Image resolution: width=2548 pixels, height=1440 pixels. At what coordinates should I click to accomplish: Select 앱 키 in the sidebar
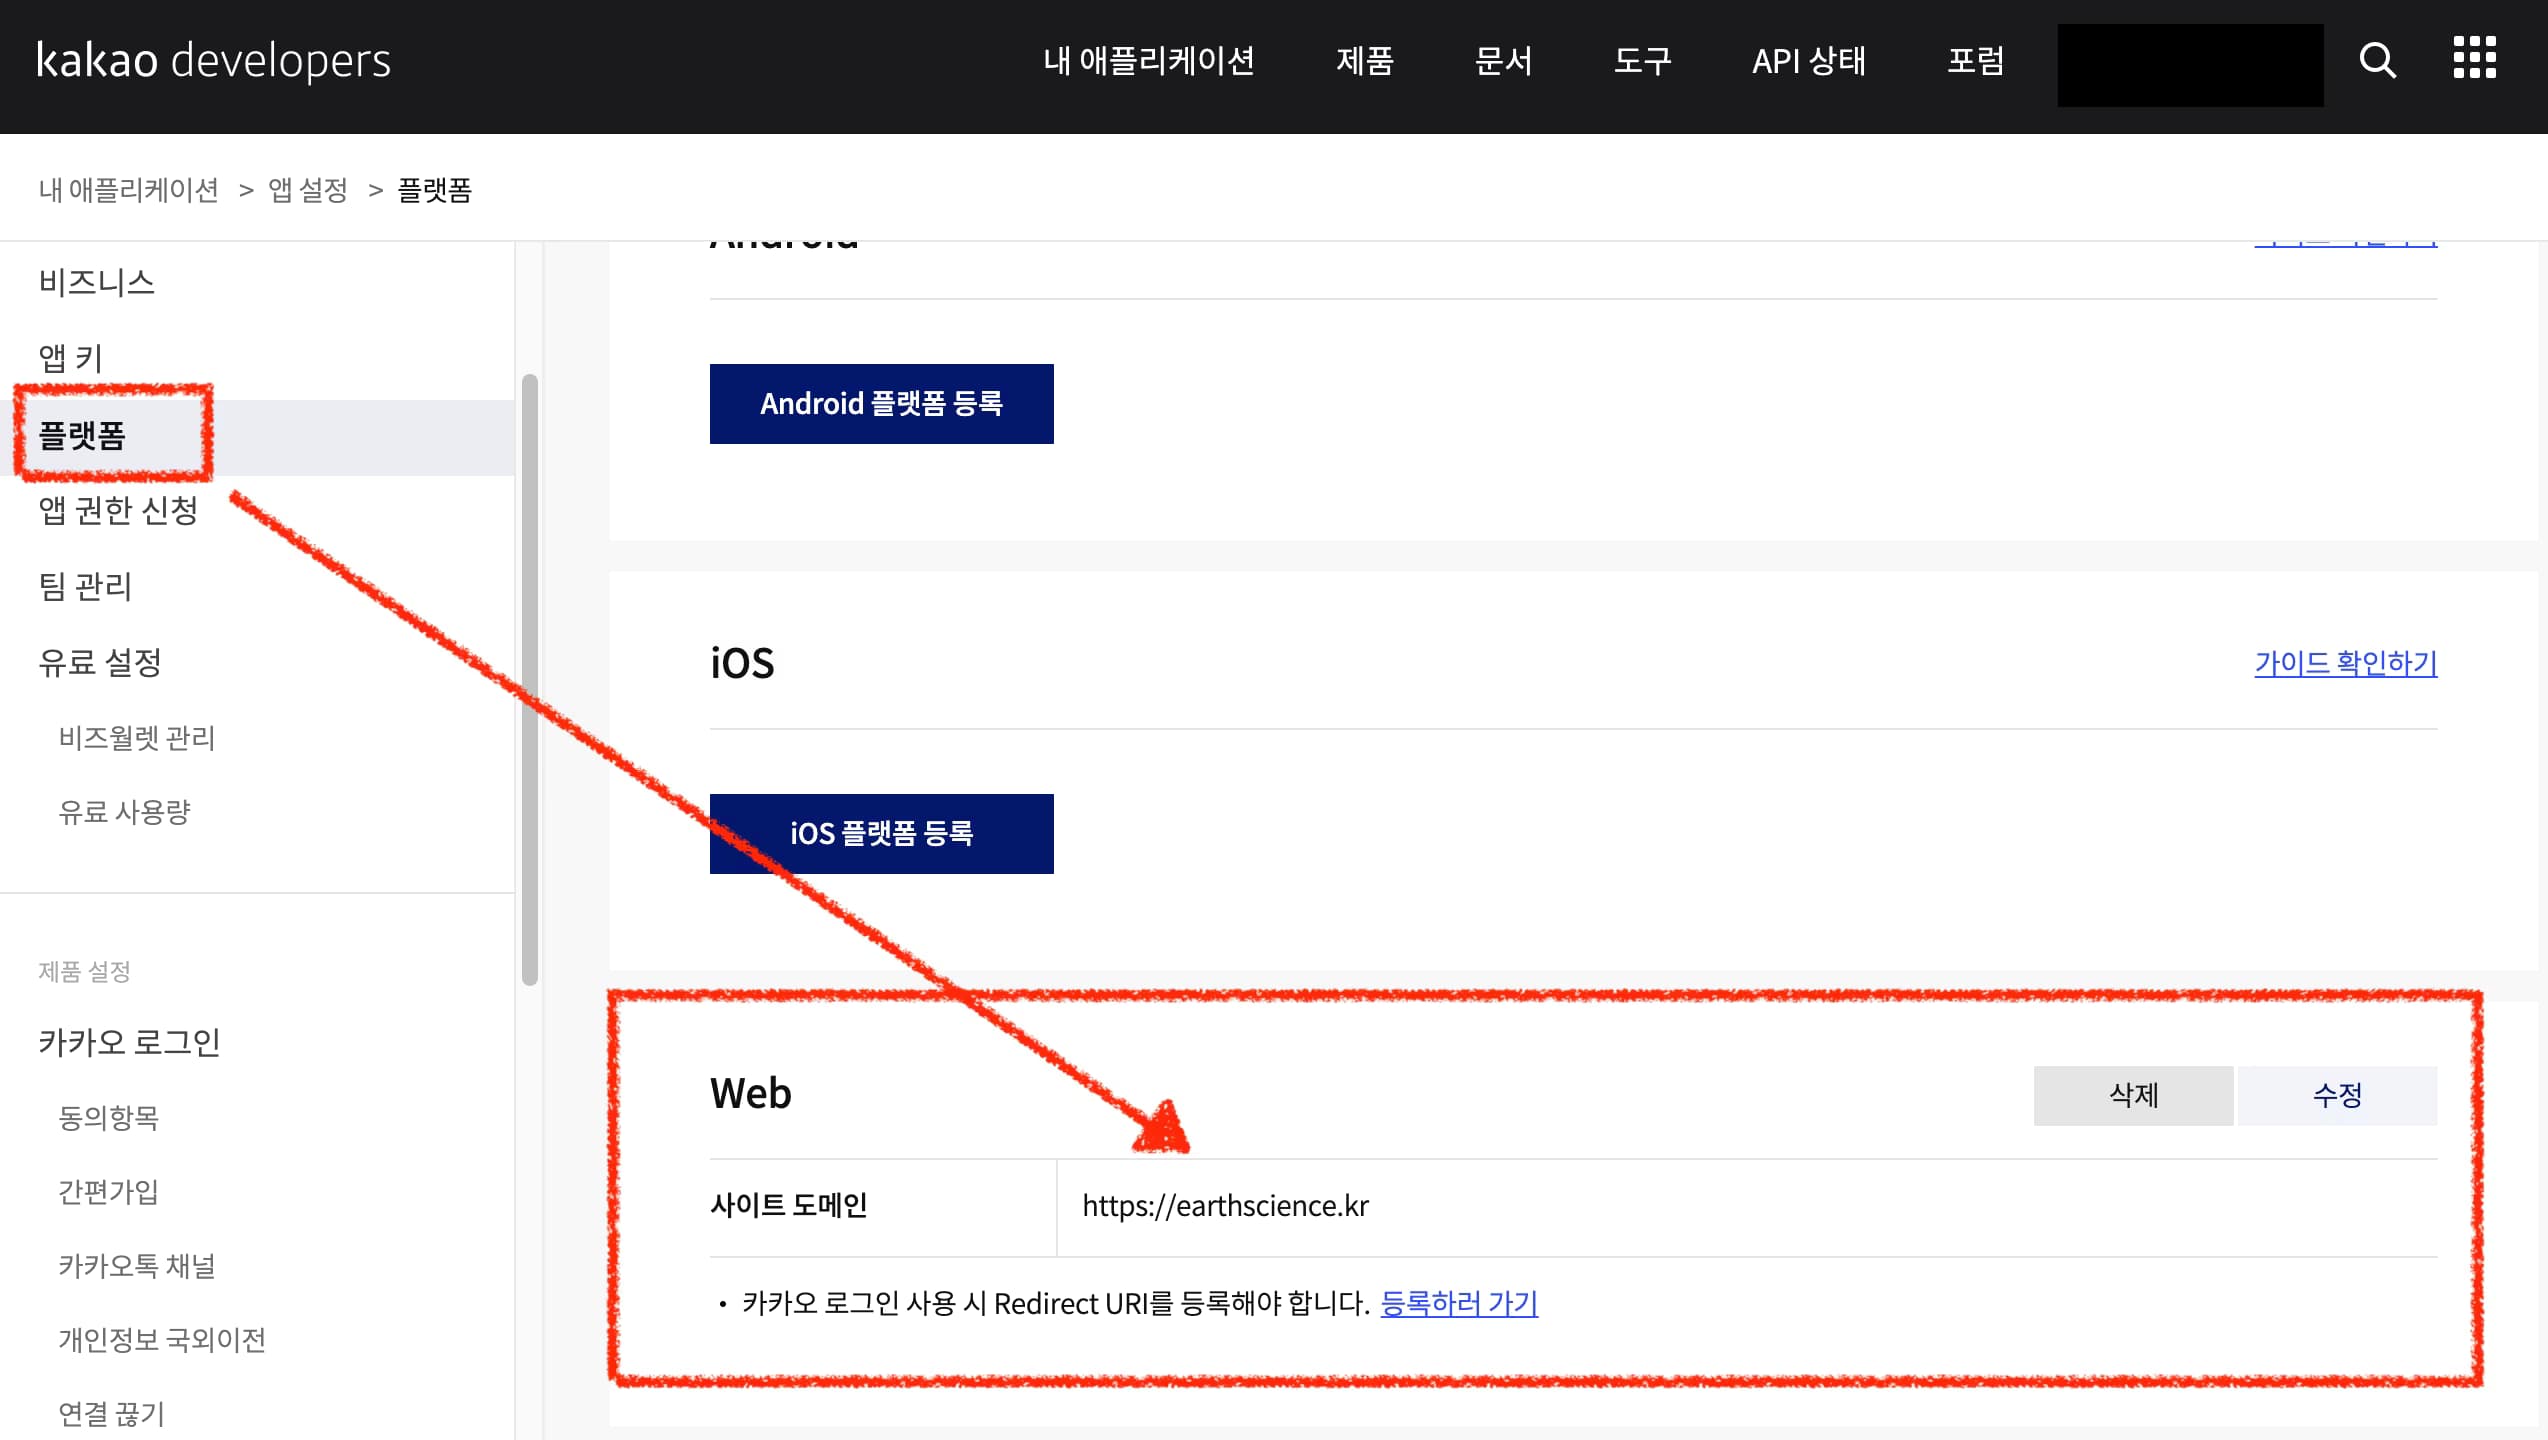(x=70, y=358)
